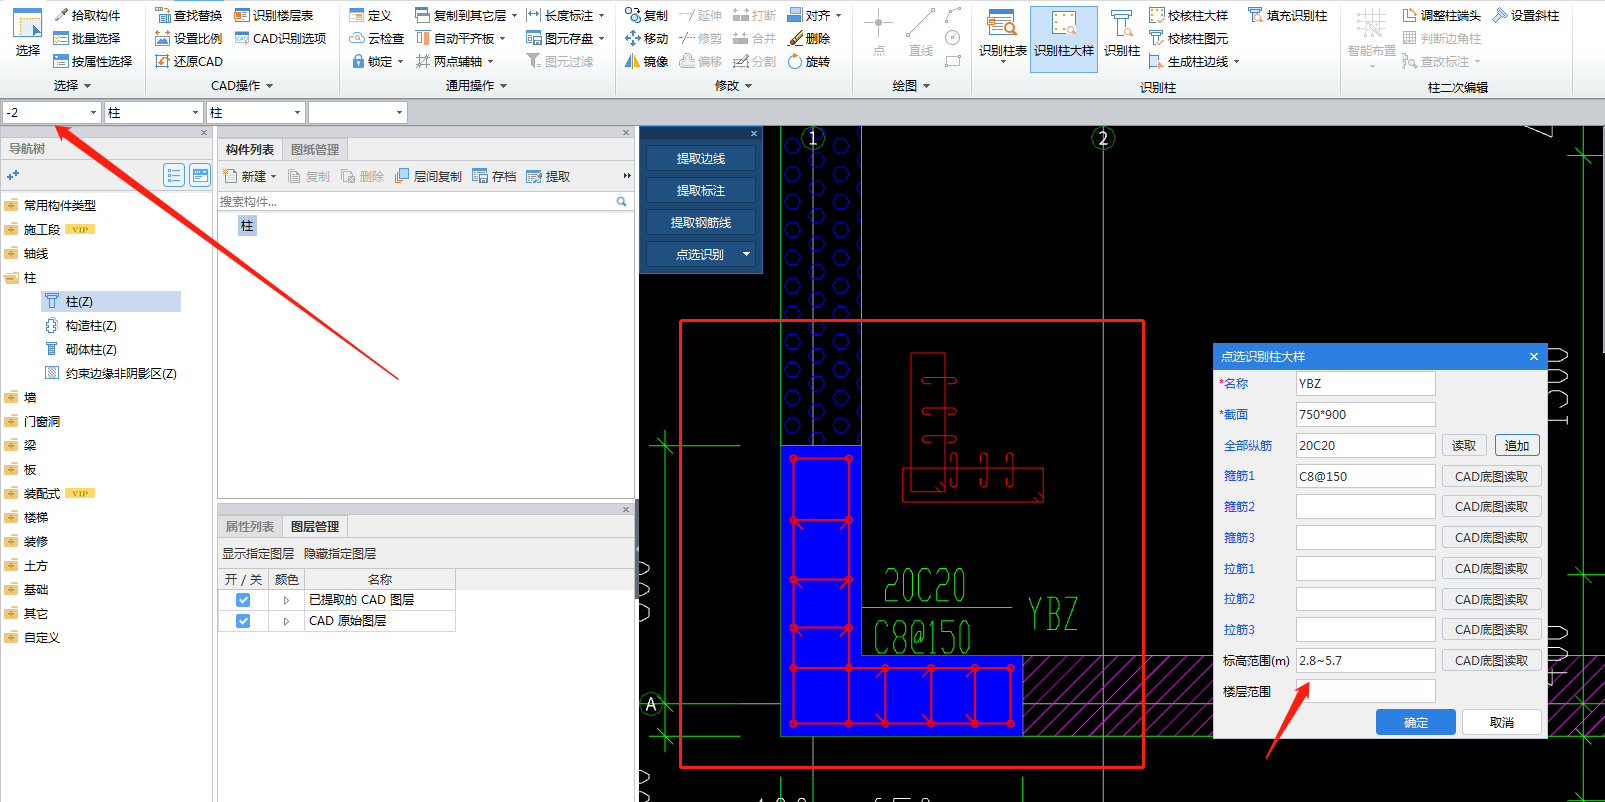This screenshot has width=1605, height=802.
Task: Click 隐藏指定图层 hide specified layer
Action: [340, 553]
